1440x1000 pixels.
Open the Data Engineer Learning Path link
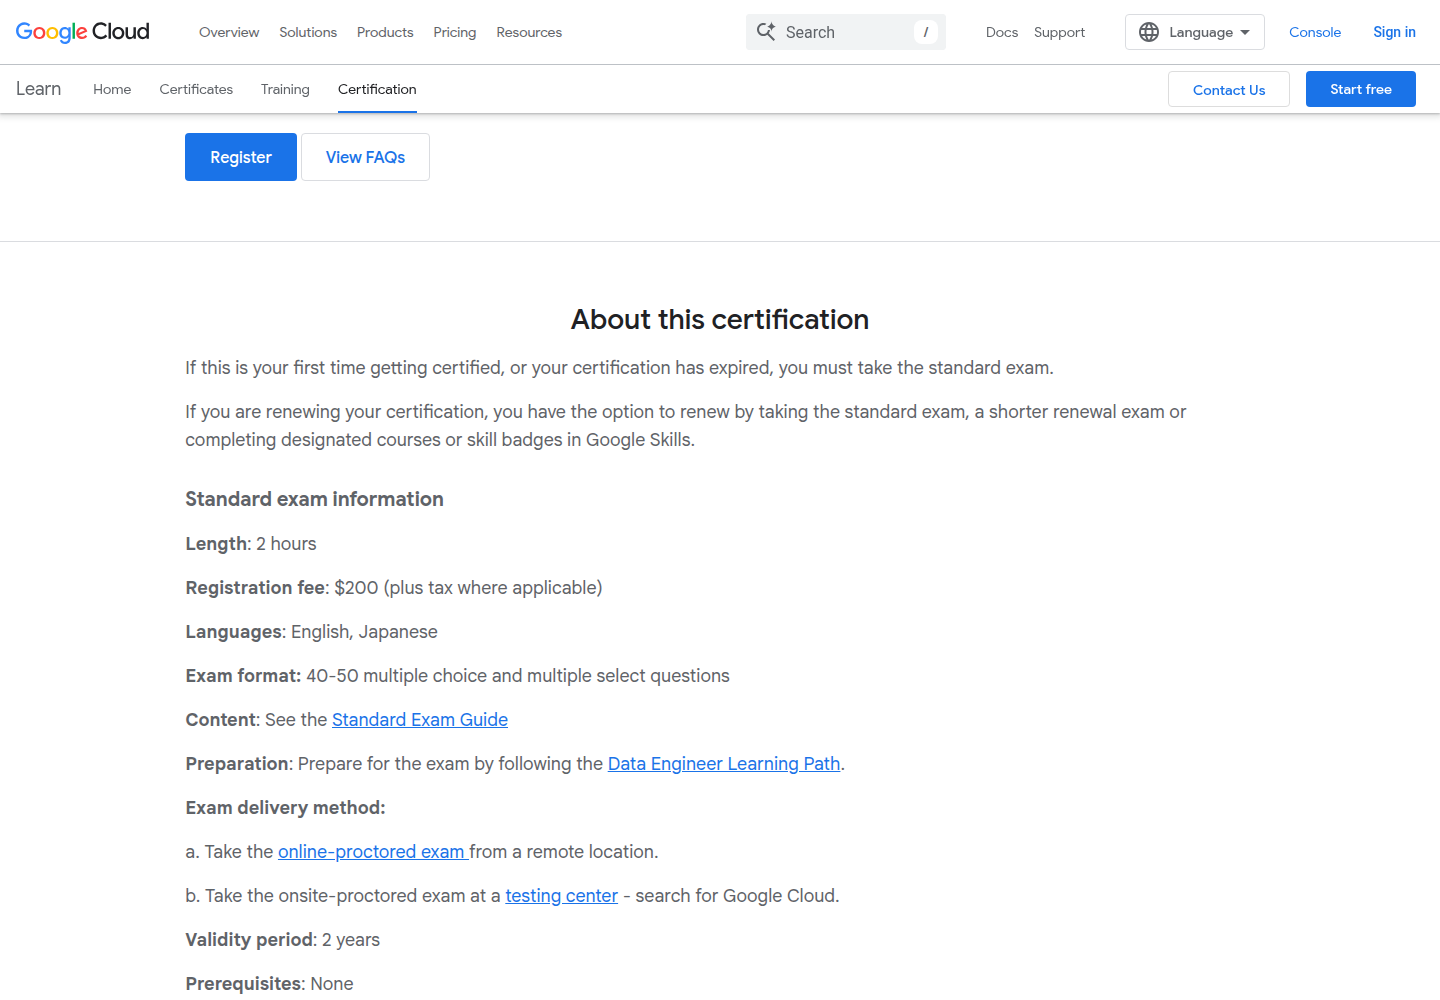[x=724, y=764]
